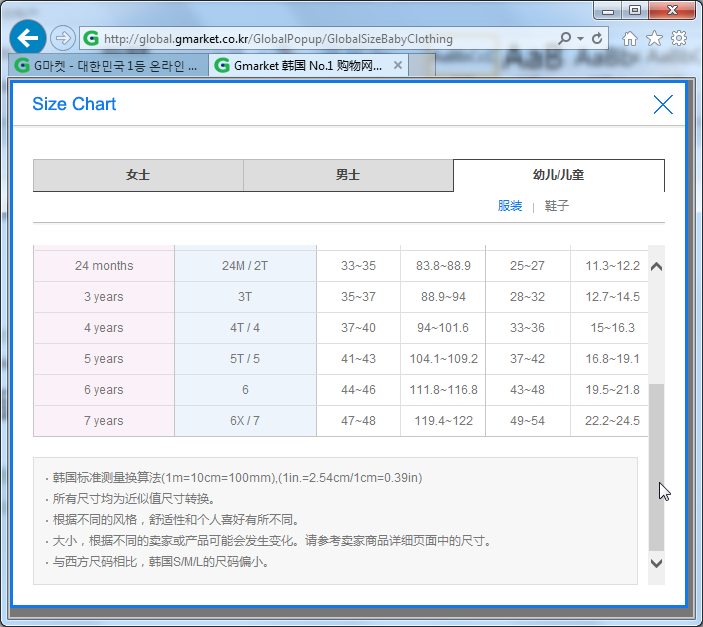Open the browser Tools gear icon
The image size is (703, 627).
click(x=679, y=39)
